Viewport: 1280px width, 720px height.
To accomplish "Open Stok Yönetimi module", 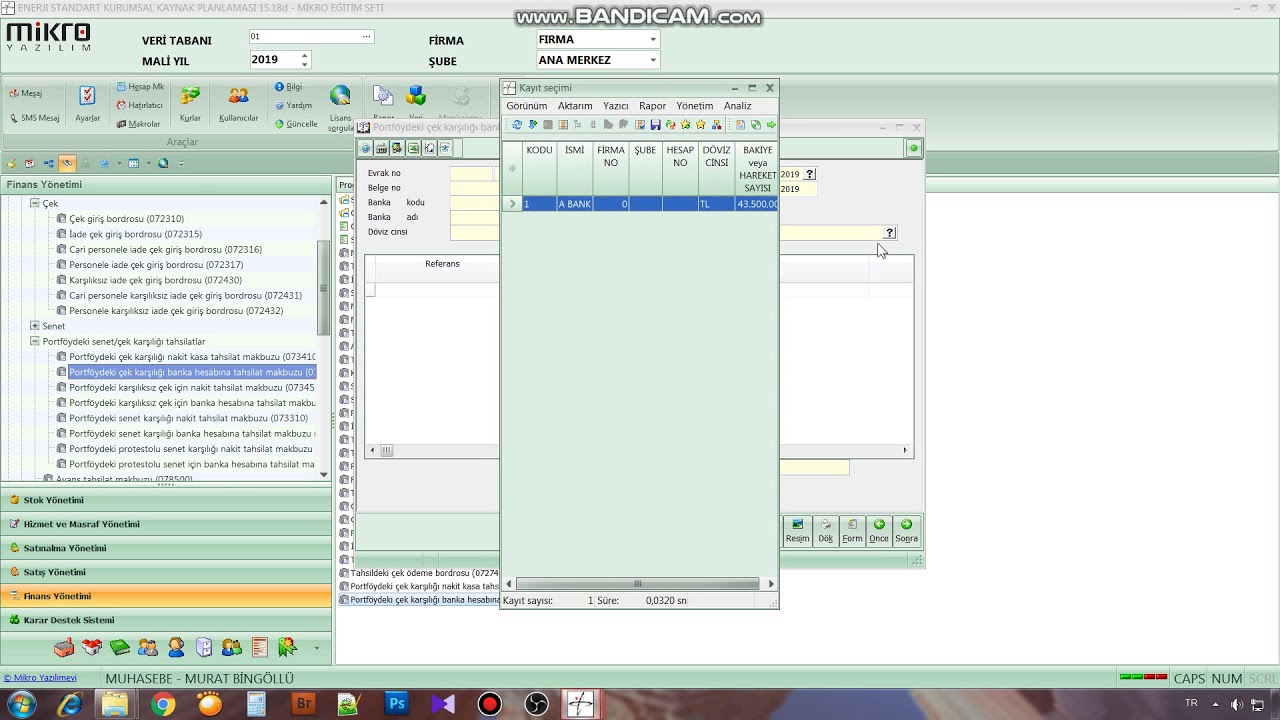I will tap(166, 500).
